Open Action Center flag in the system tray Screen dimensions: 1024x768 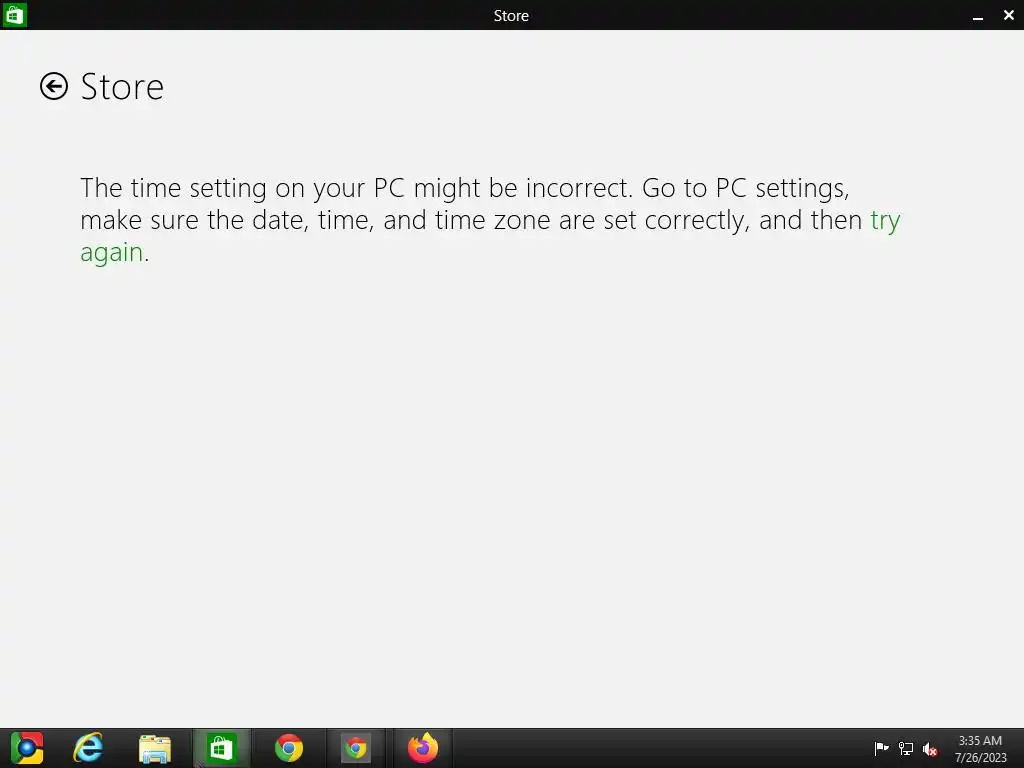(x=881, y=748)
